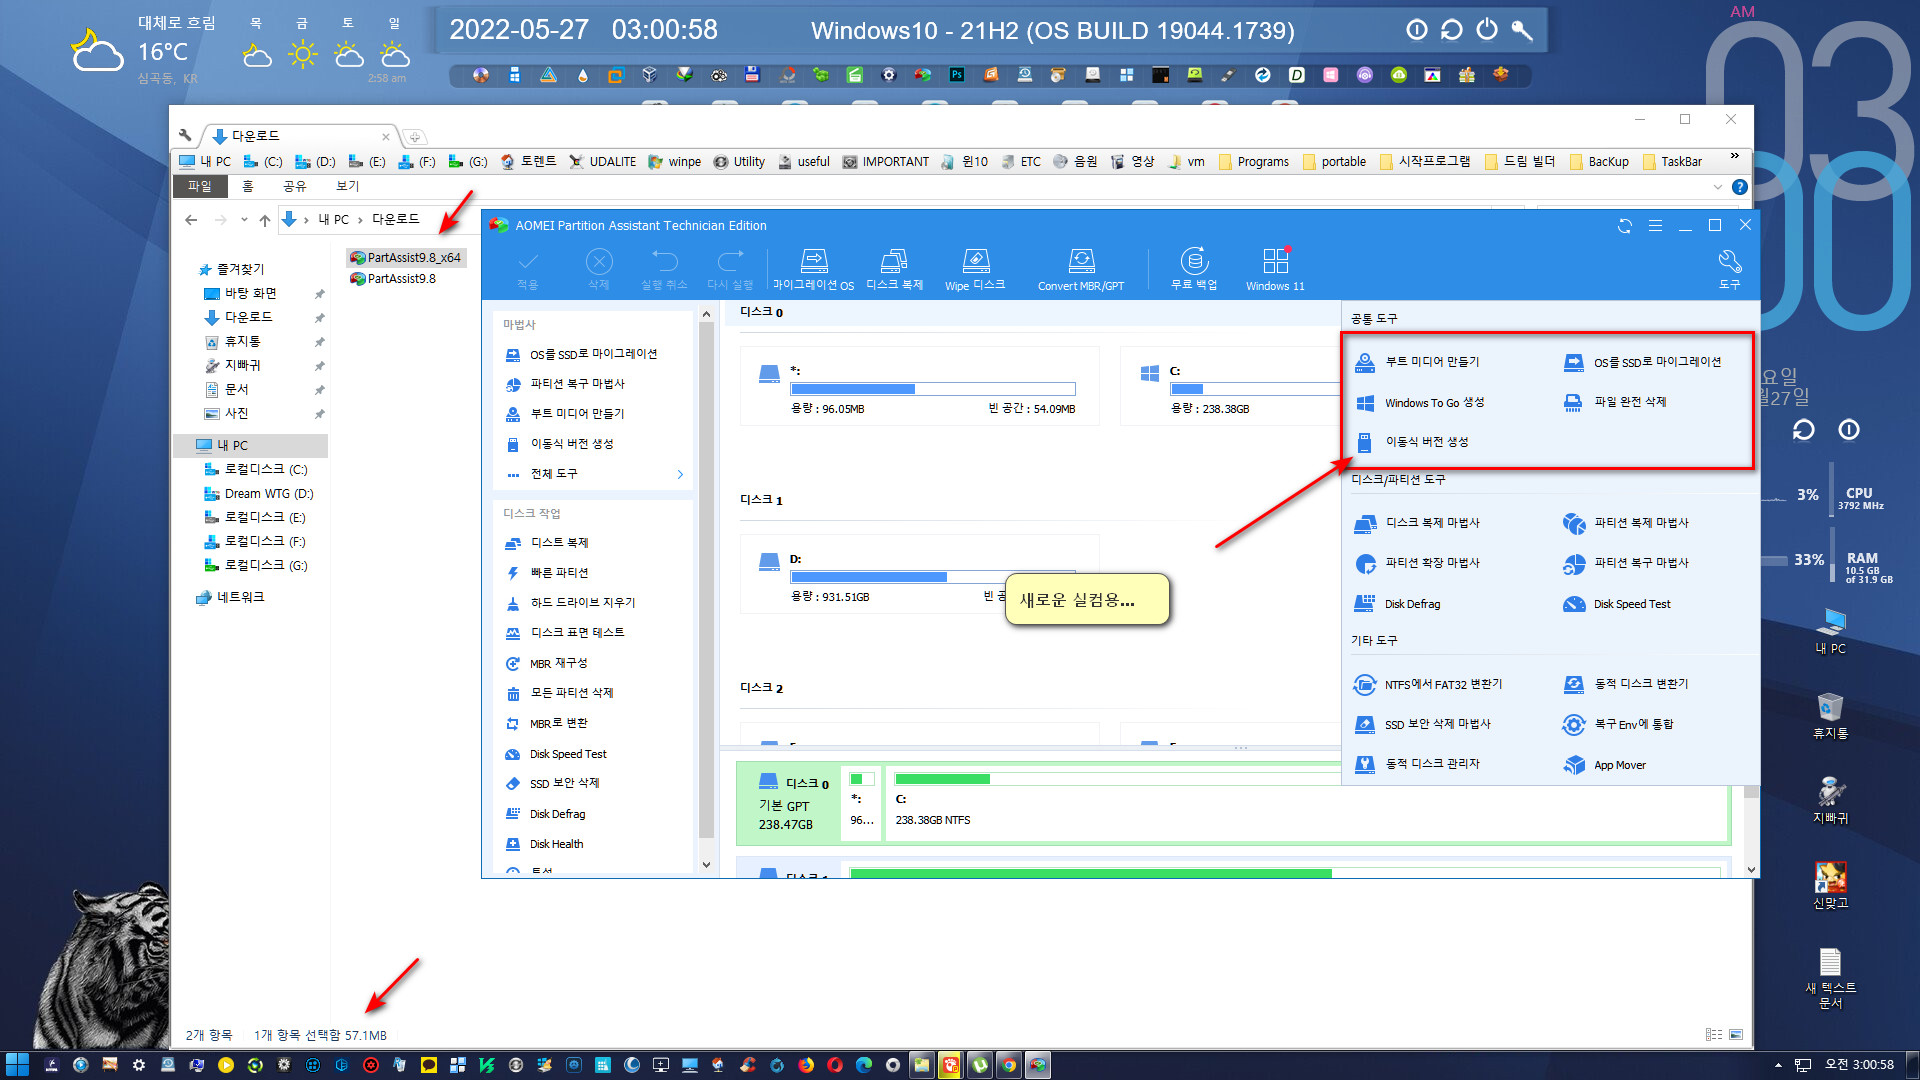Click the Free Backup (무료 백업) icon
The image size is (1920, 1080).
pyautogui.click(x=1194, y=270)
